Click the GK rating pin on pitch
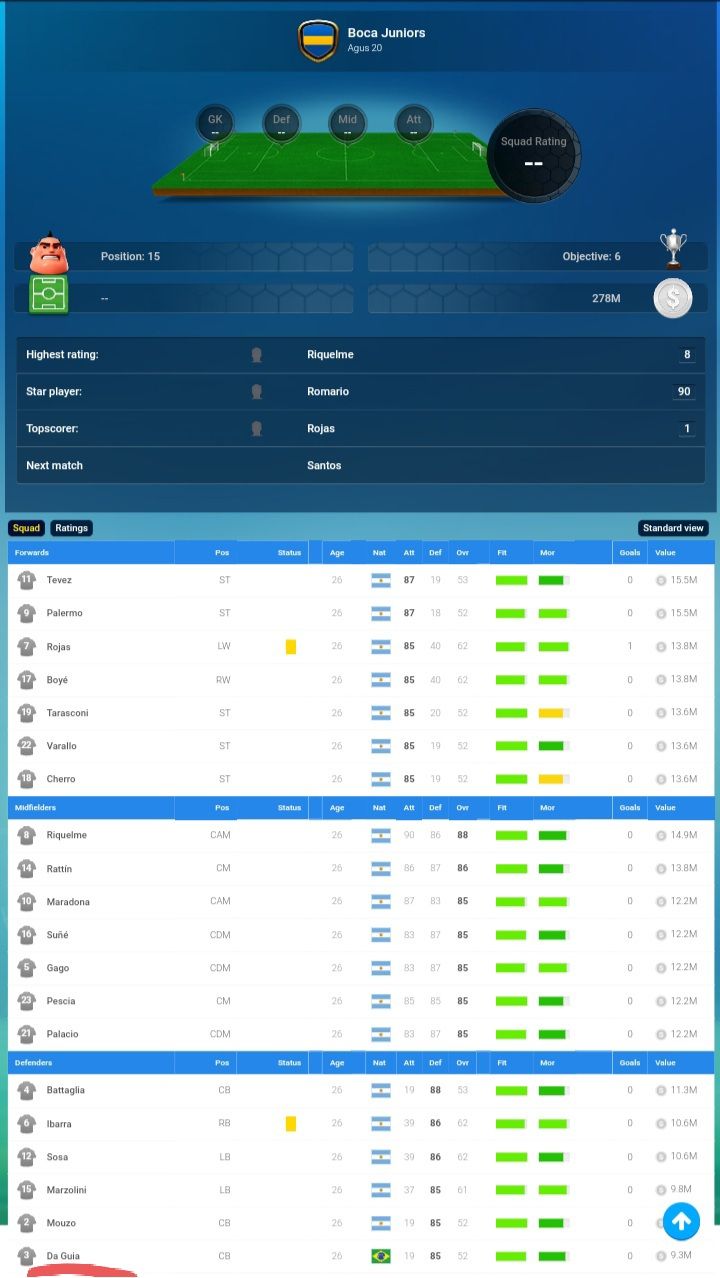 point(215,125)
